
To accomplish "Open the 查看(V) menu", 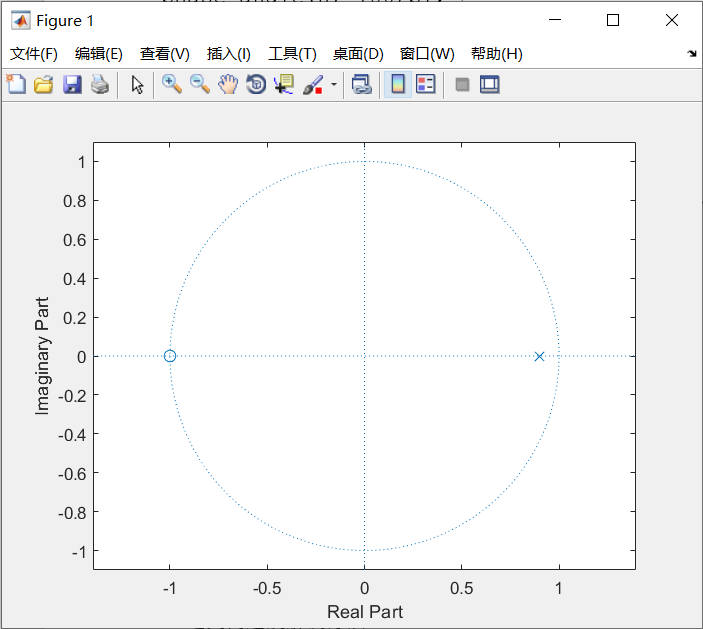I will [165, 54].
